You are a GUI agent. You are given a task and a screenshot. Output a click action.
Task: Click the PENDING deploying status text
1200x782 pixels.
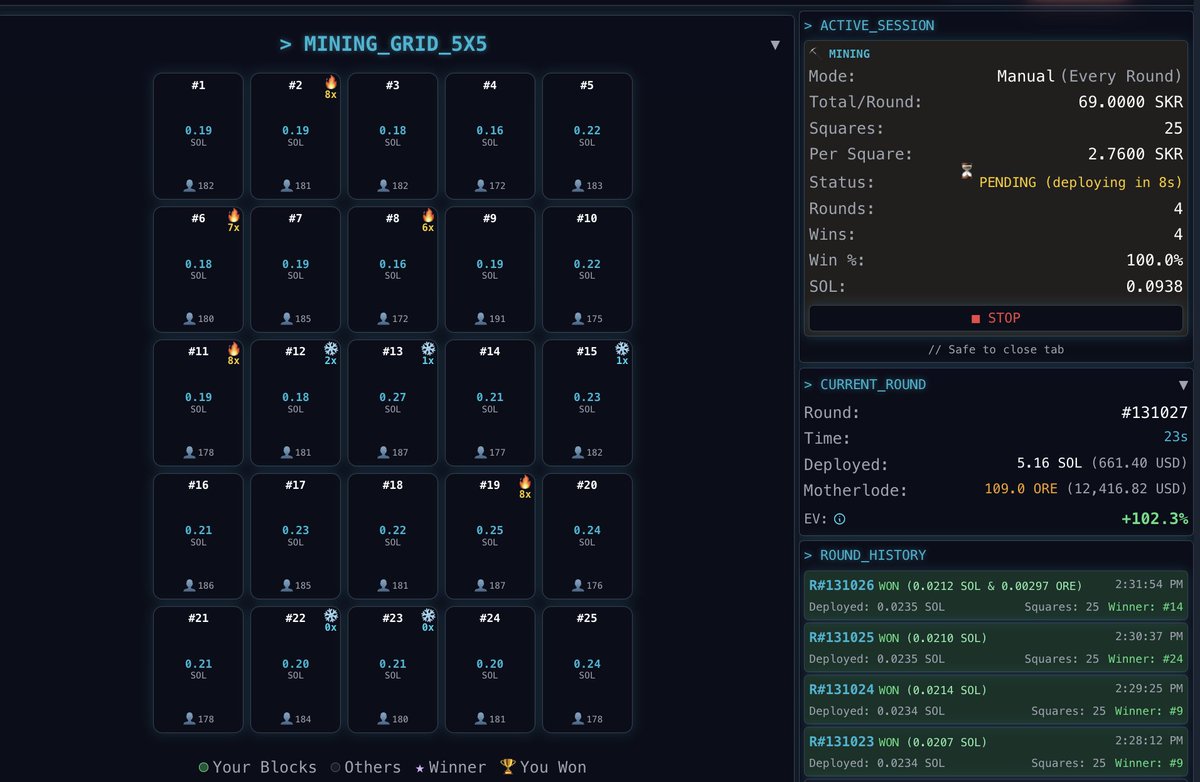(x=1081, y=182)
